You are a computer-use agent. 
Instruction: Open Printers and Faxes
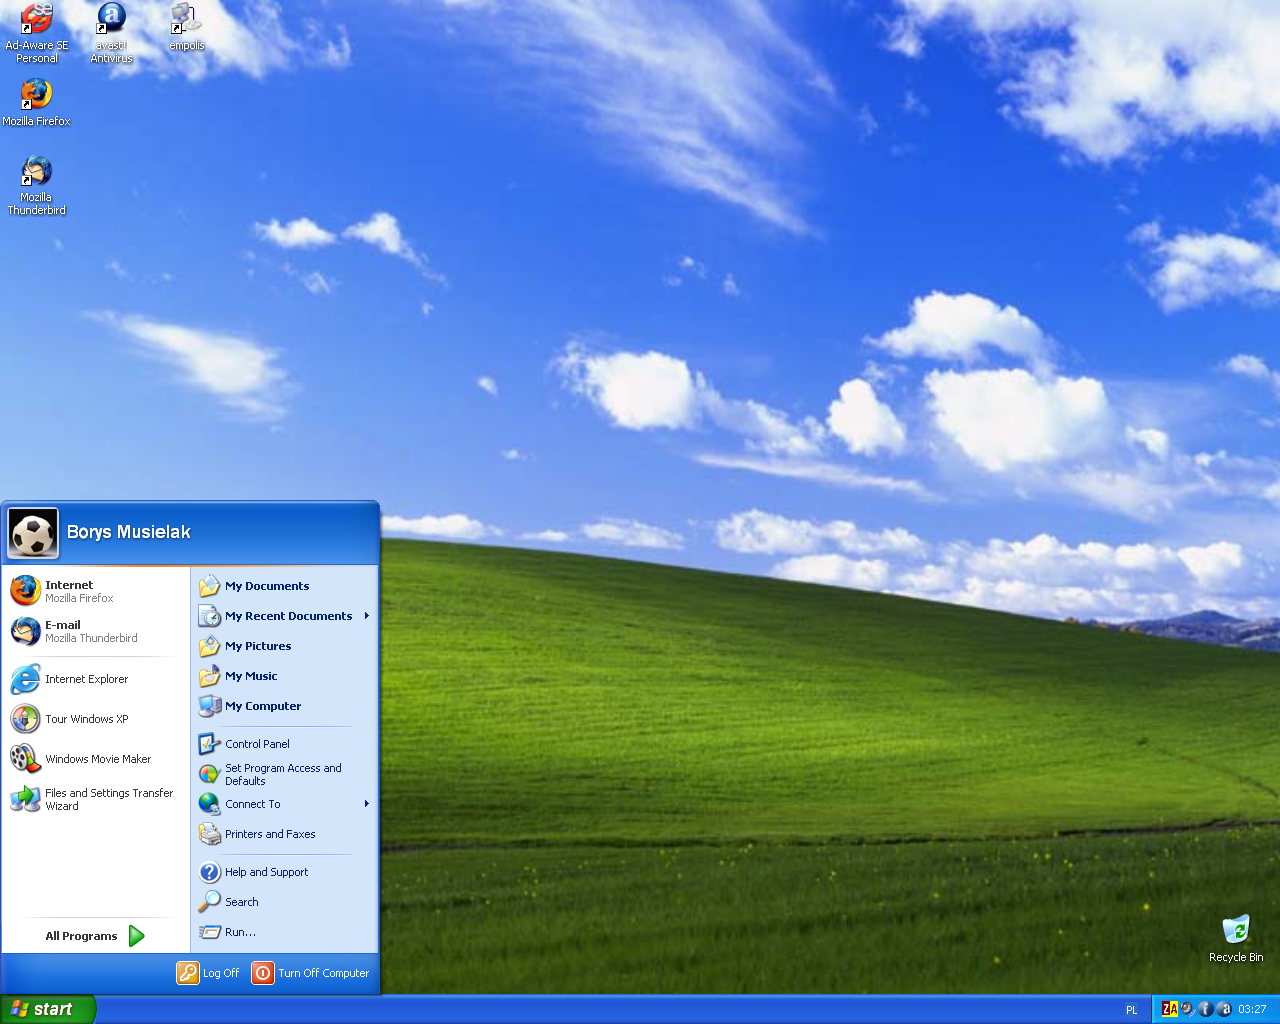tap(285, 834)
